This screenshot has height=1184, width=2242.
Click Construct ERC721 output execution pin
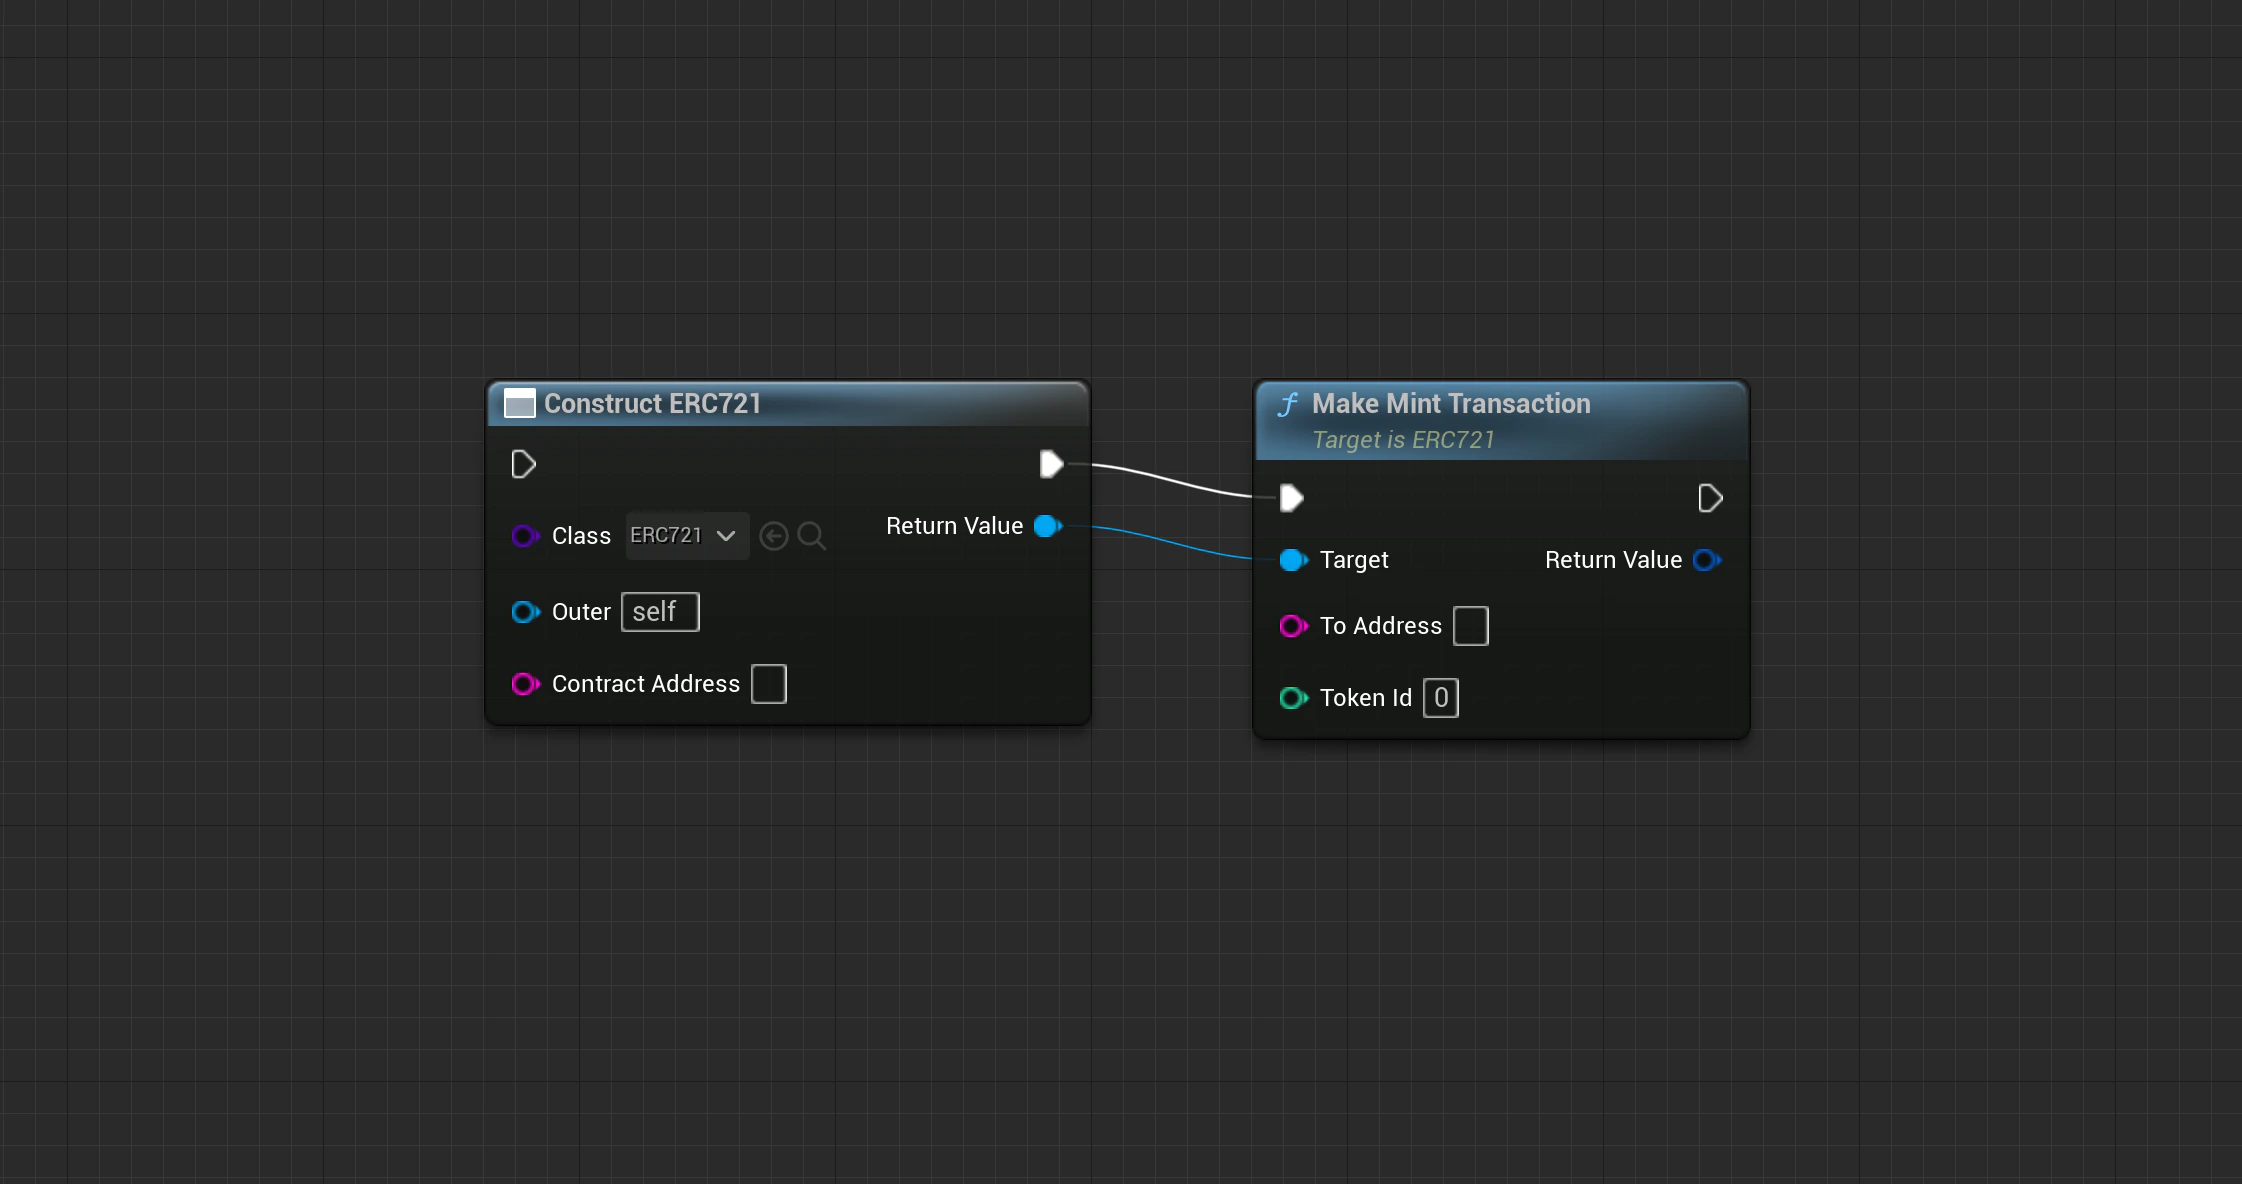click(1051, 464)
